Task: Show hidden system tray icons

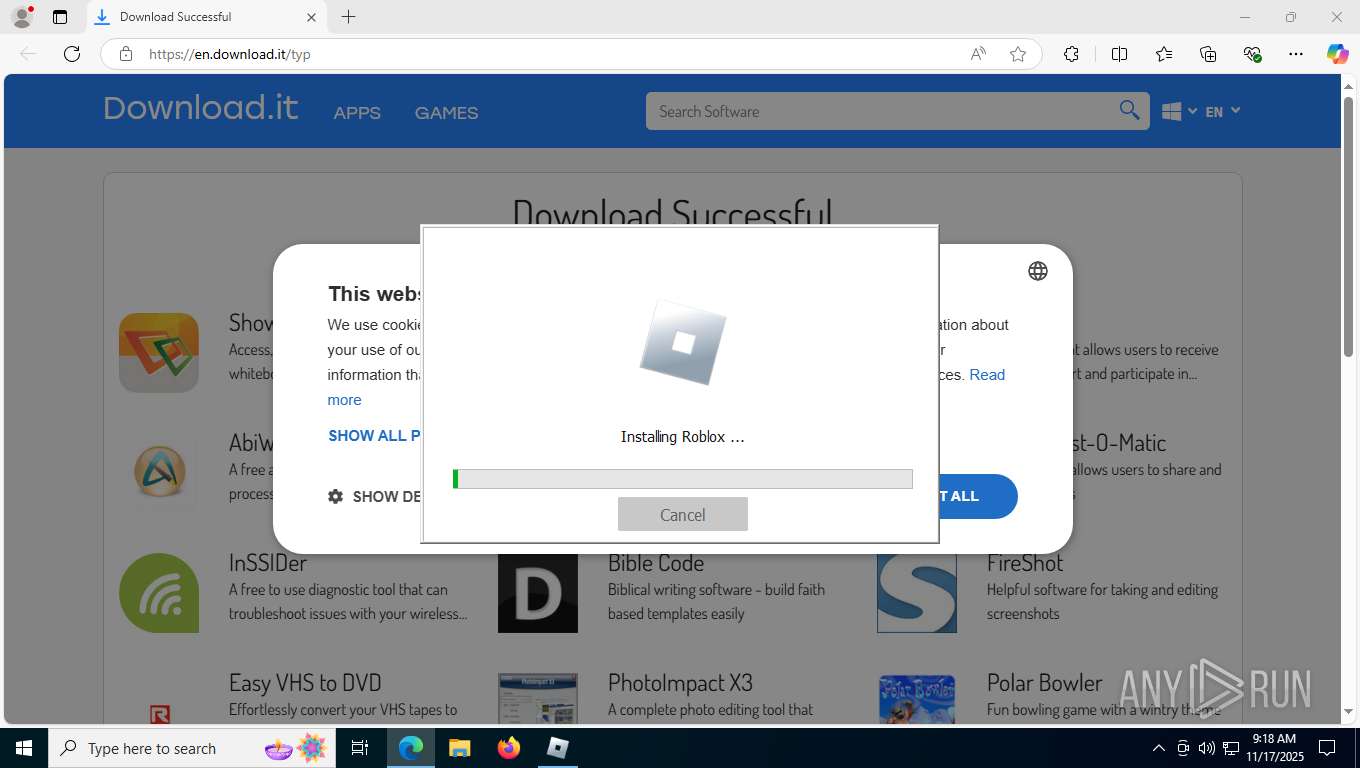Action: point(1159,748)
